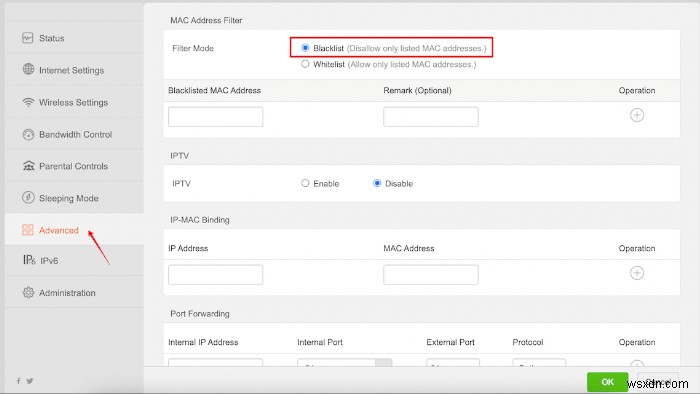
Task: Click the Wireless Settings wifi icon
Action: tap(28, 102)
